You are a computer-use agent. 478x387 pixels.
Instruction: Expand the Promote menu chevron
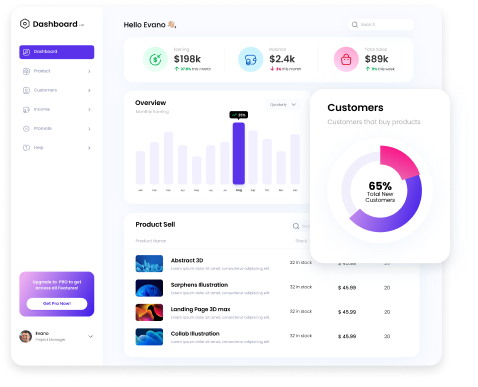click(89, 129)
